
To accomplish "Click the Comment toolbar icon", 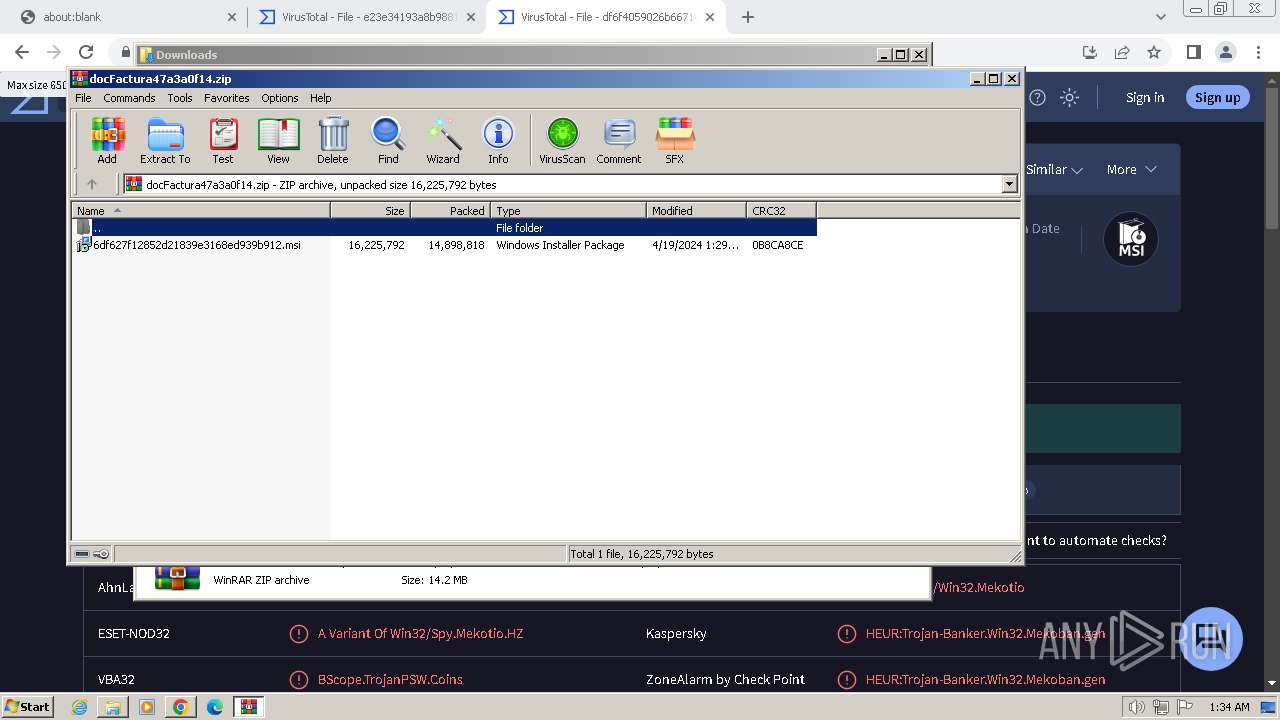I will click(x=619, y=140).
